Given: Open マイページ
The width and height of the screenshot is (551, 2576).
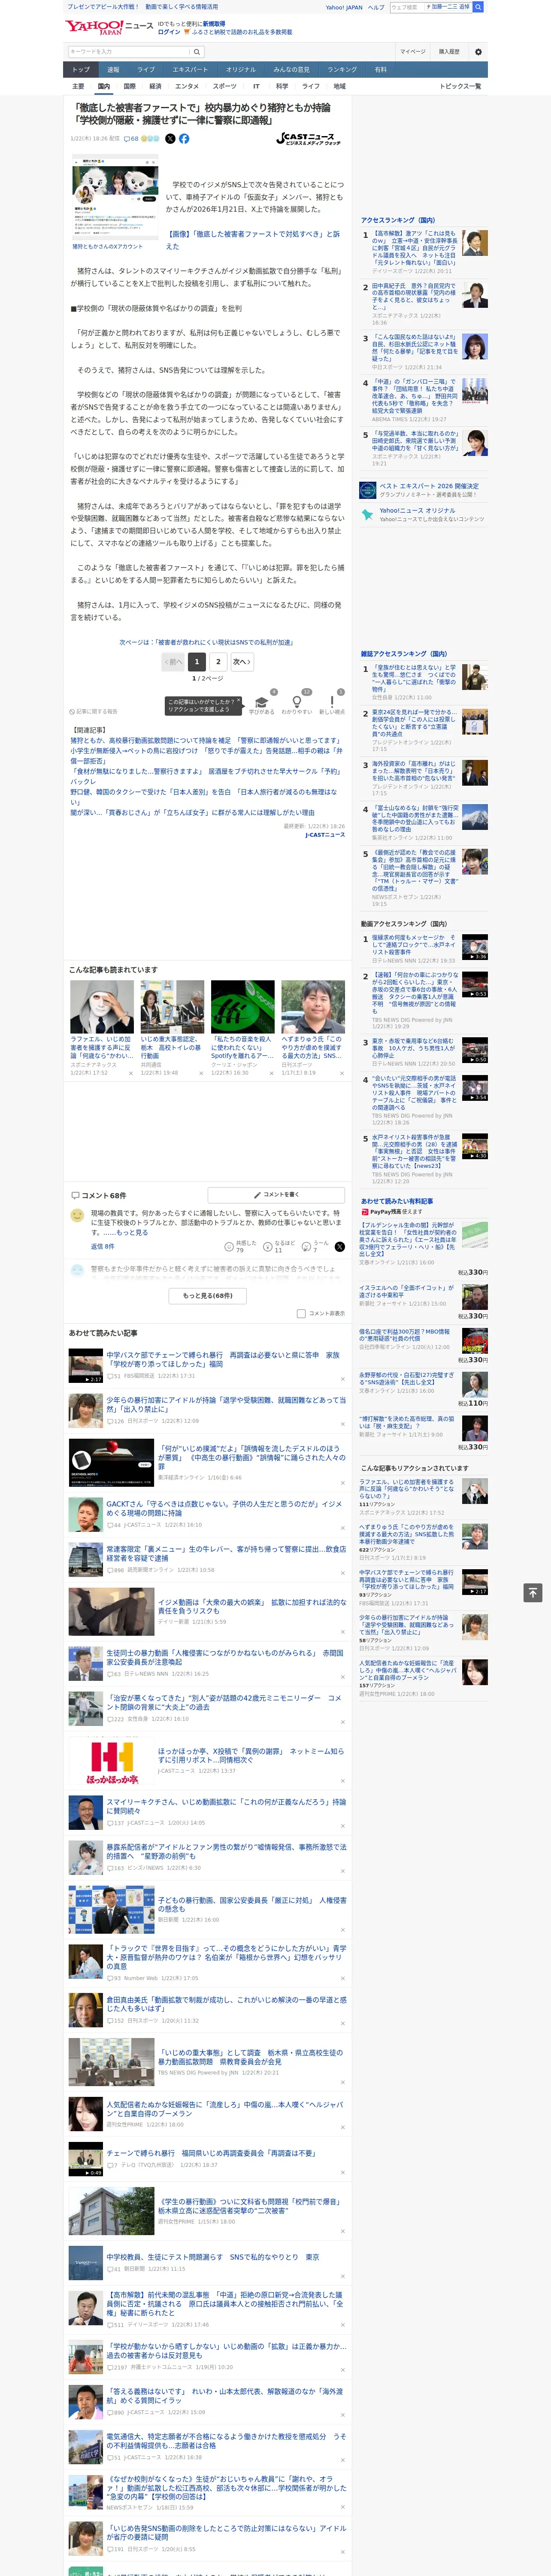Looking at the screenshot, I should pyautogui.click(x=412, y=52).
